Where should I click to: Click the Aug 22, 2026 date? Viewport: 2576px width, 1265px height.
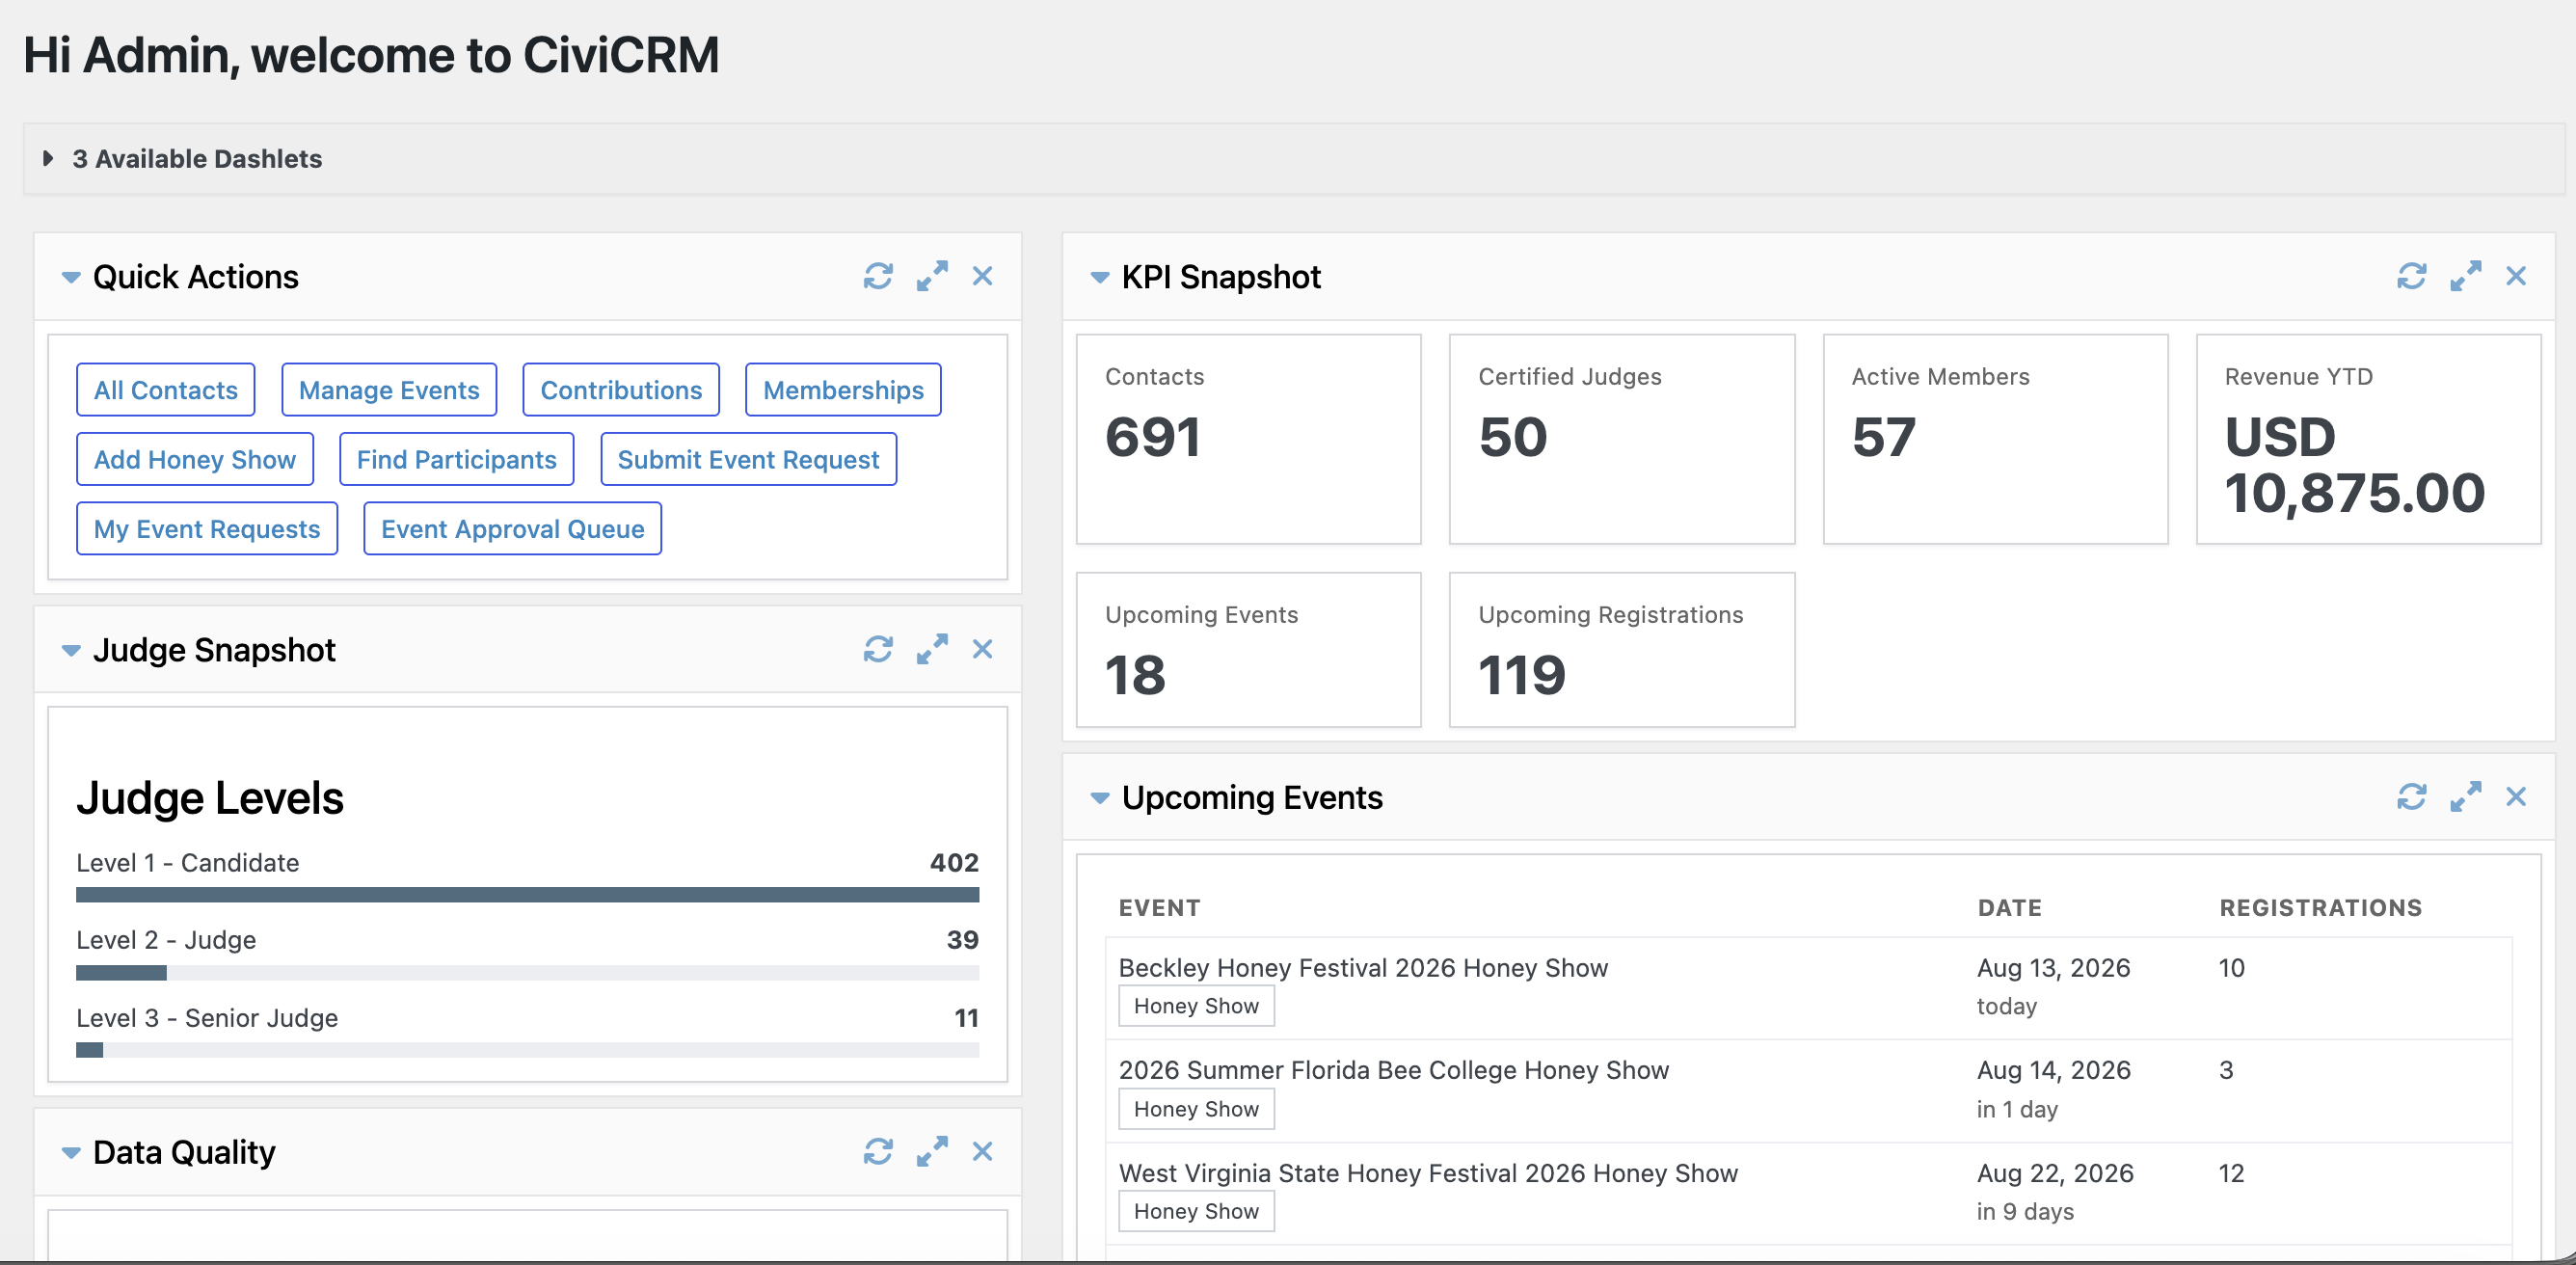coord(2056,1173)
